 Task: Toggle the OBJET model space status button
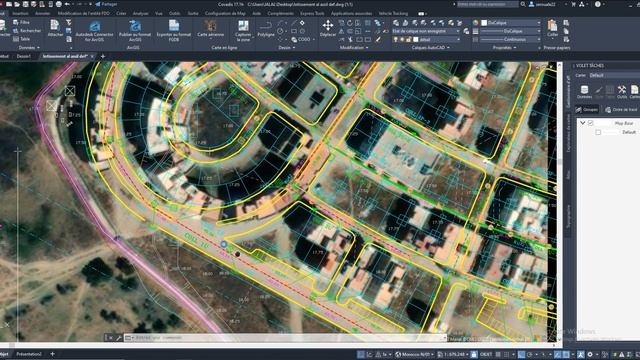coord(486,354)
